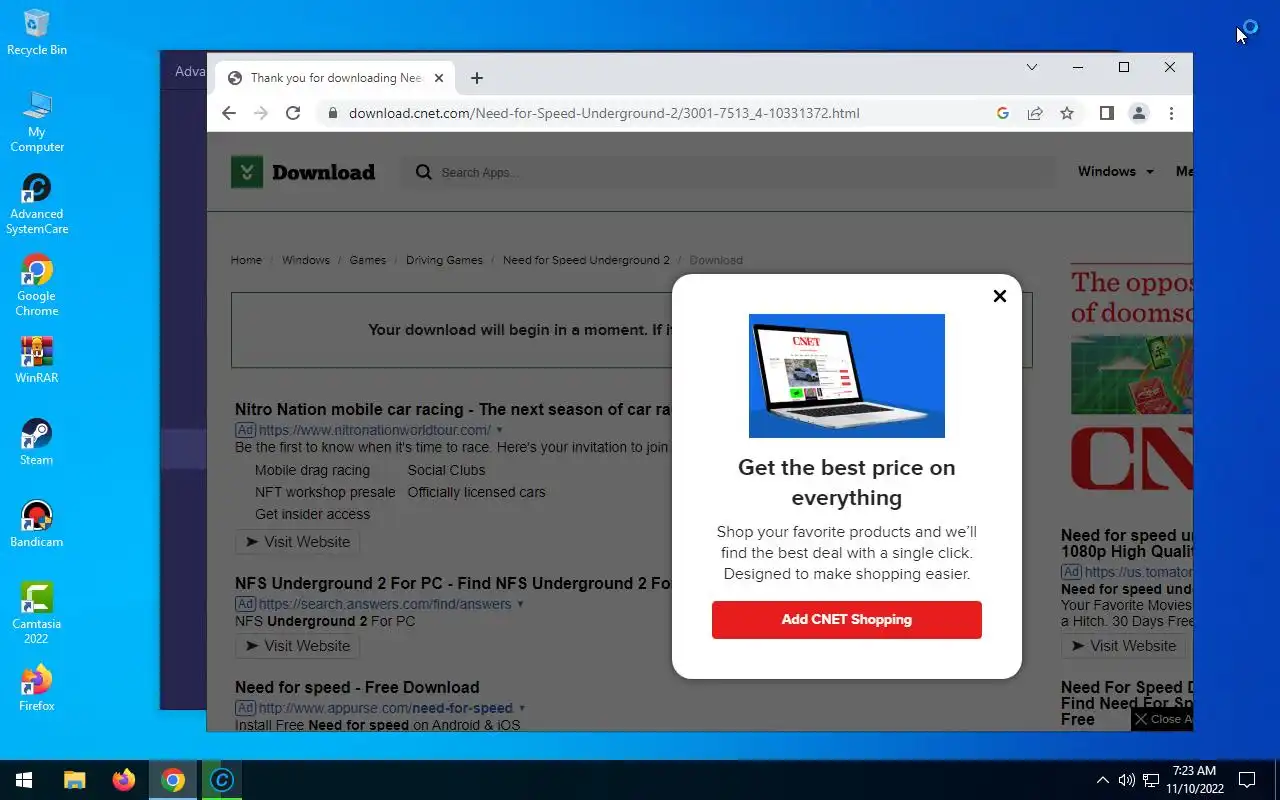Expand the arrow beside nitronationworldtour.com

(x=500, y=430)
